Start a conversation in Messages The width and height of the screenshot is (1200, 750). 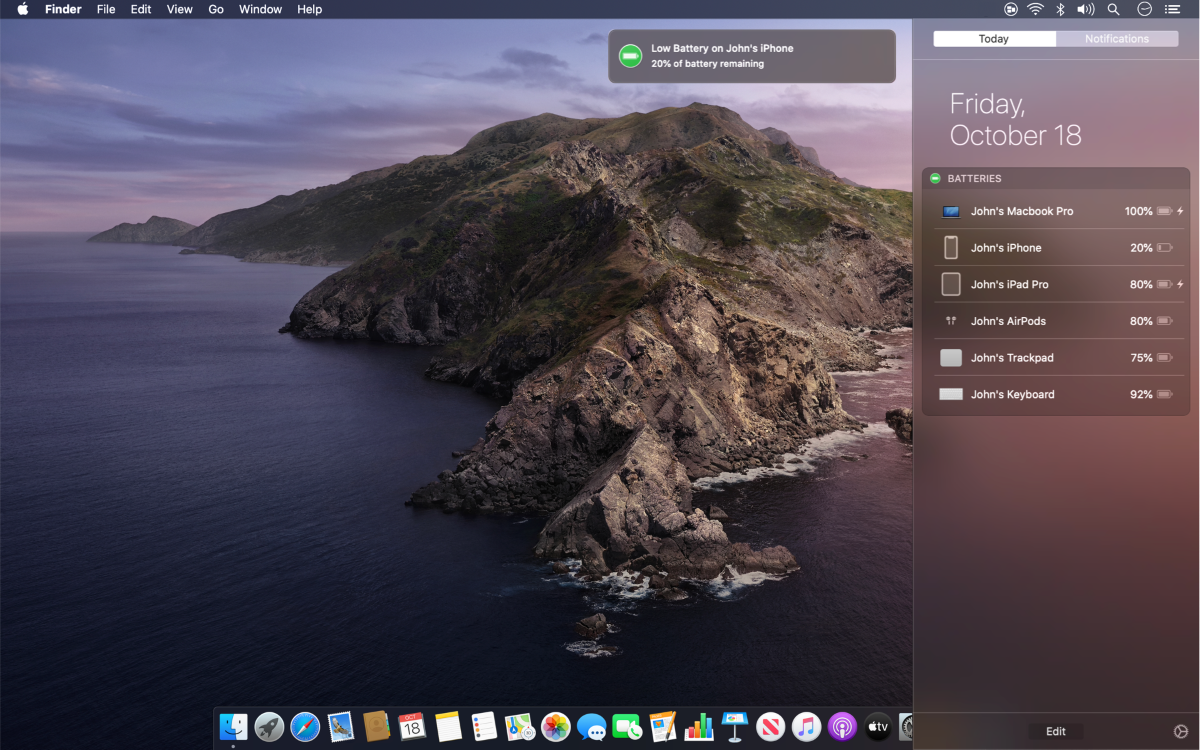pos(592,727)
